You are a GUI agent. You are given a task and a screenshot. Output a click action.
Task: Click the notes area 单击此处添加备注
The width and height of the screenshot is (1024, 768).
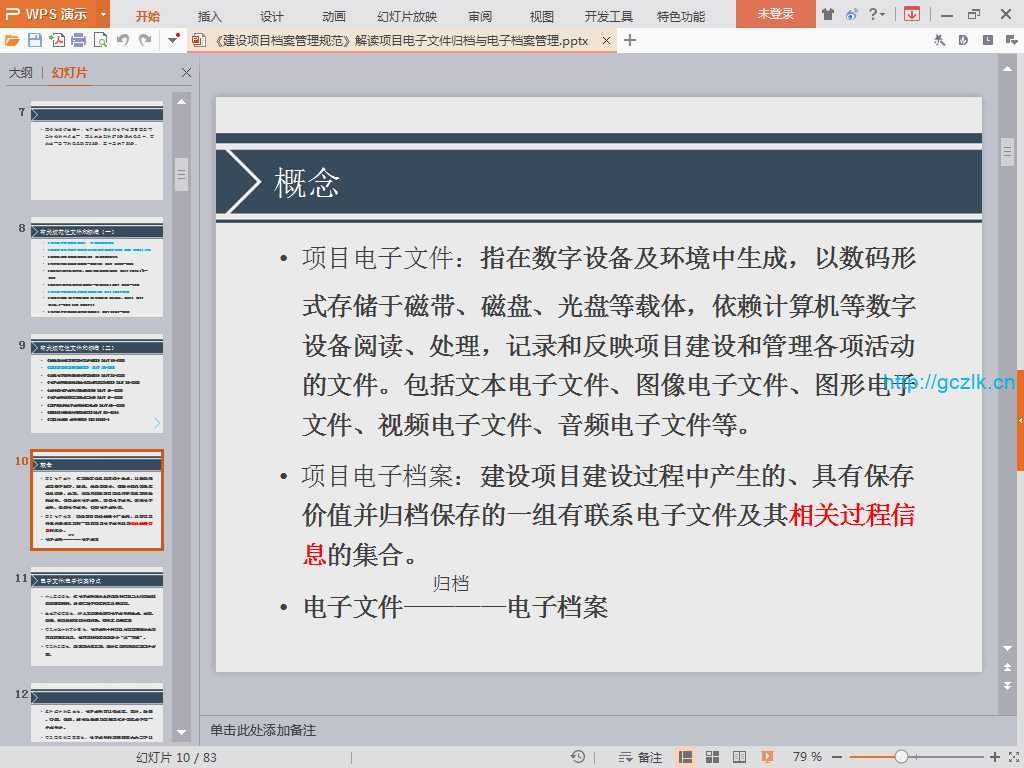pyautogui.click(x=263, y=730)
